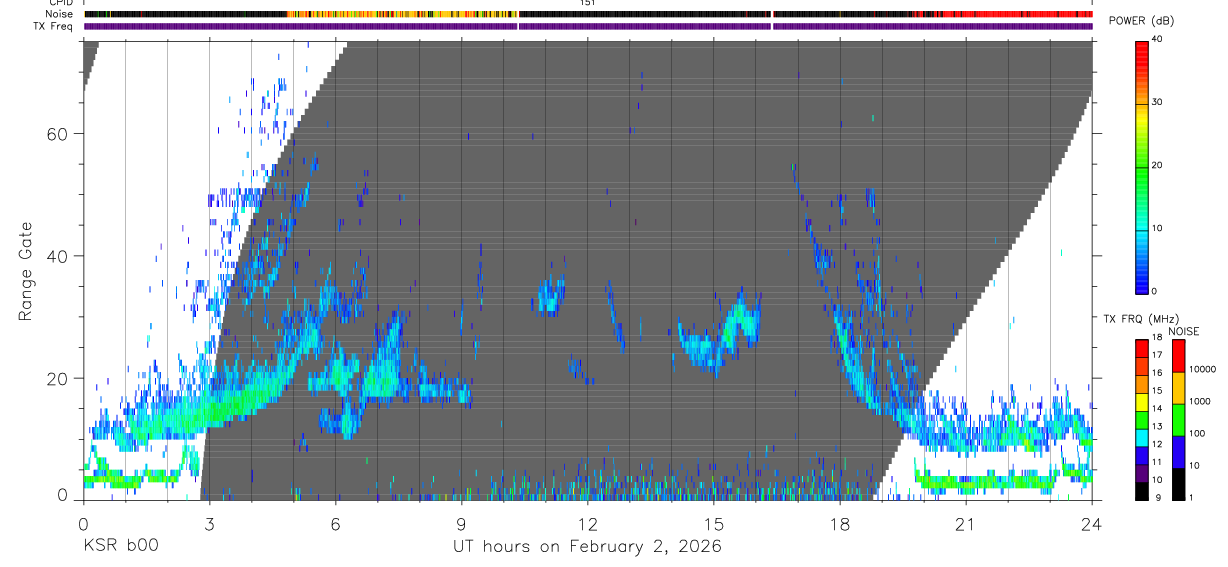The height and width of the screenshot is (567, 1228).
Task: Click the x-axis tick label 9
Action: pyautogui.click(x=461, y=524)
